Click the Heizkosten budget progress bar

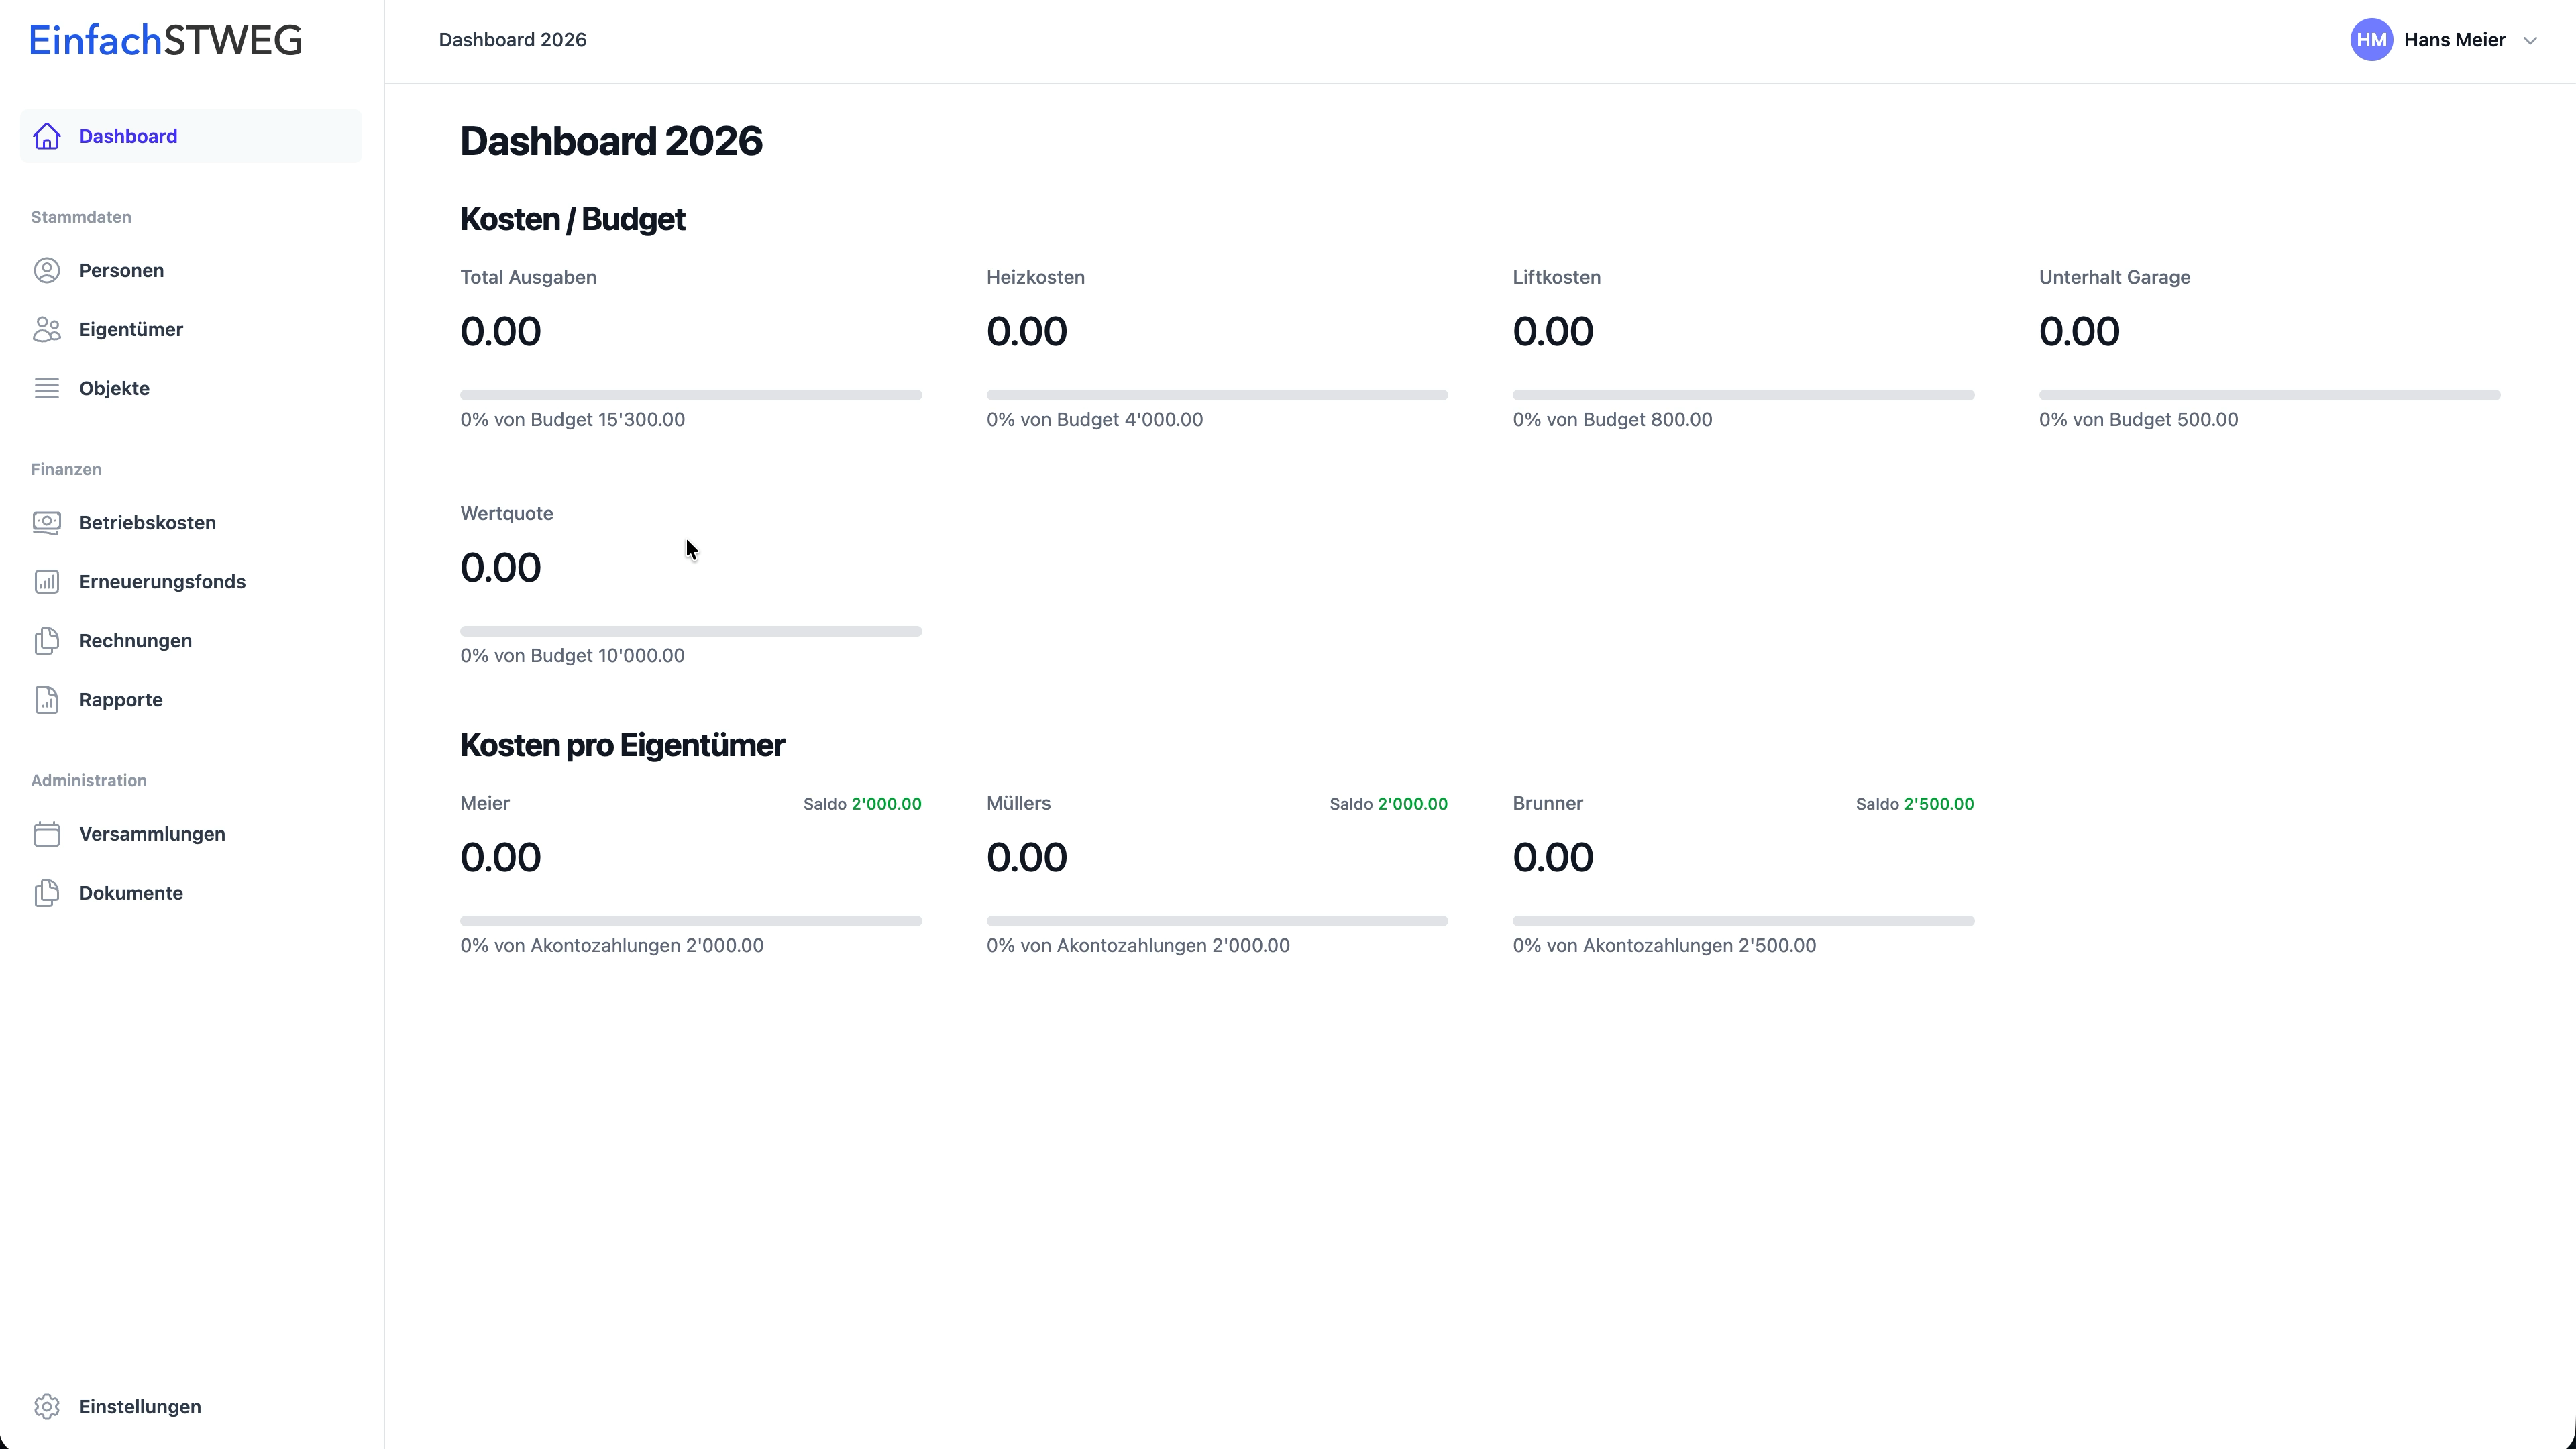click(x=1216, y=395)
